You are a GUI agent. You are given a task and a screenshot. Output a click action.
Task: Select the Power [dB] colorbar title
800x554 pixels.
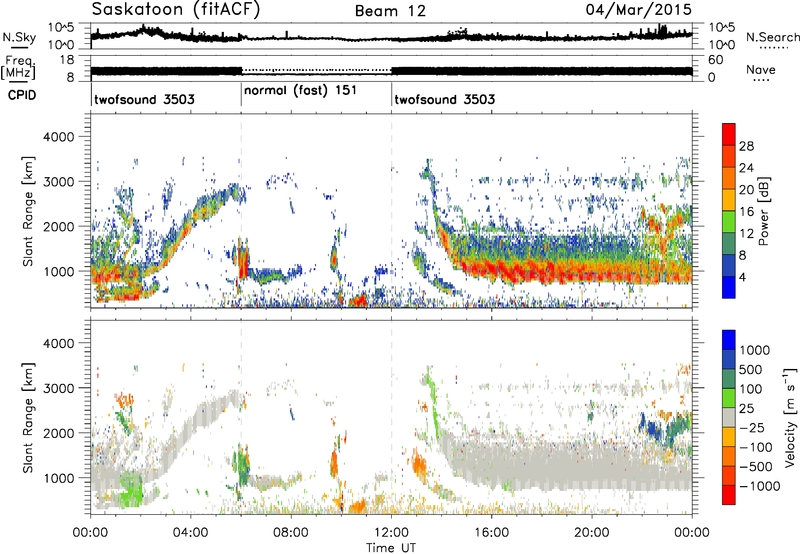[763, 211]
